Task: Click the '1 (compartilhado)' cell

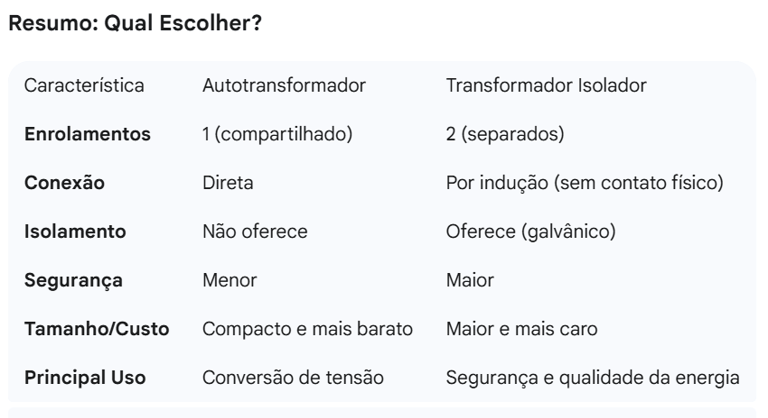Action: point(278,134)
